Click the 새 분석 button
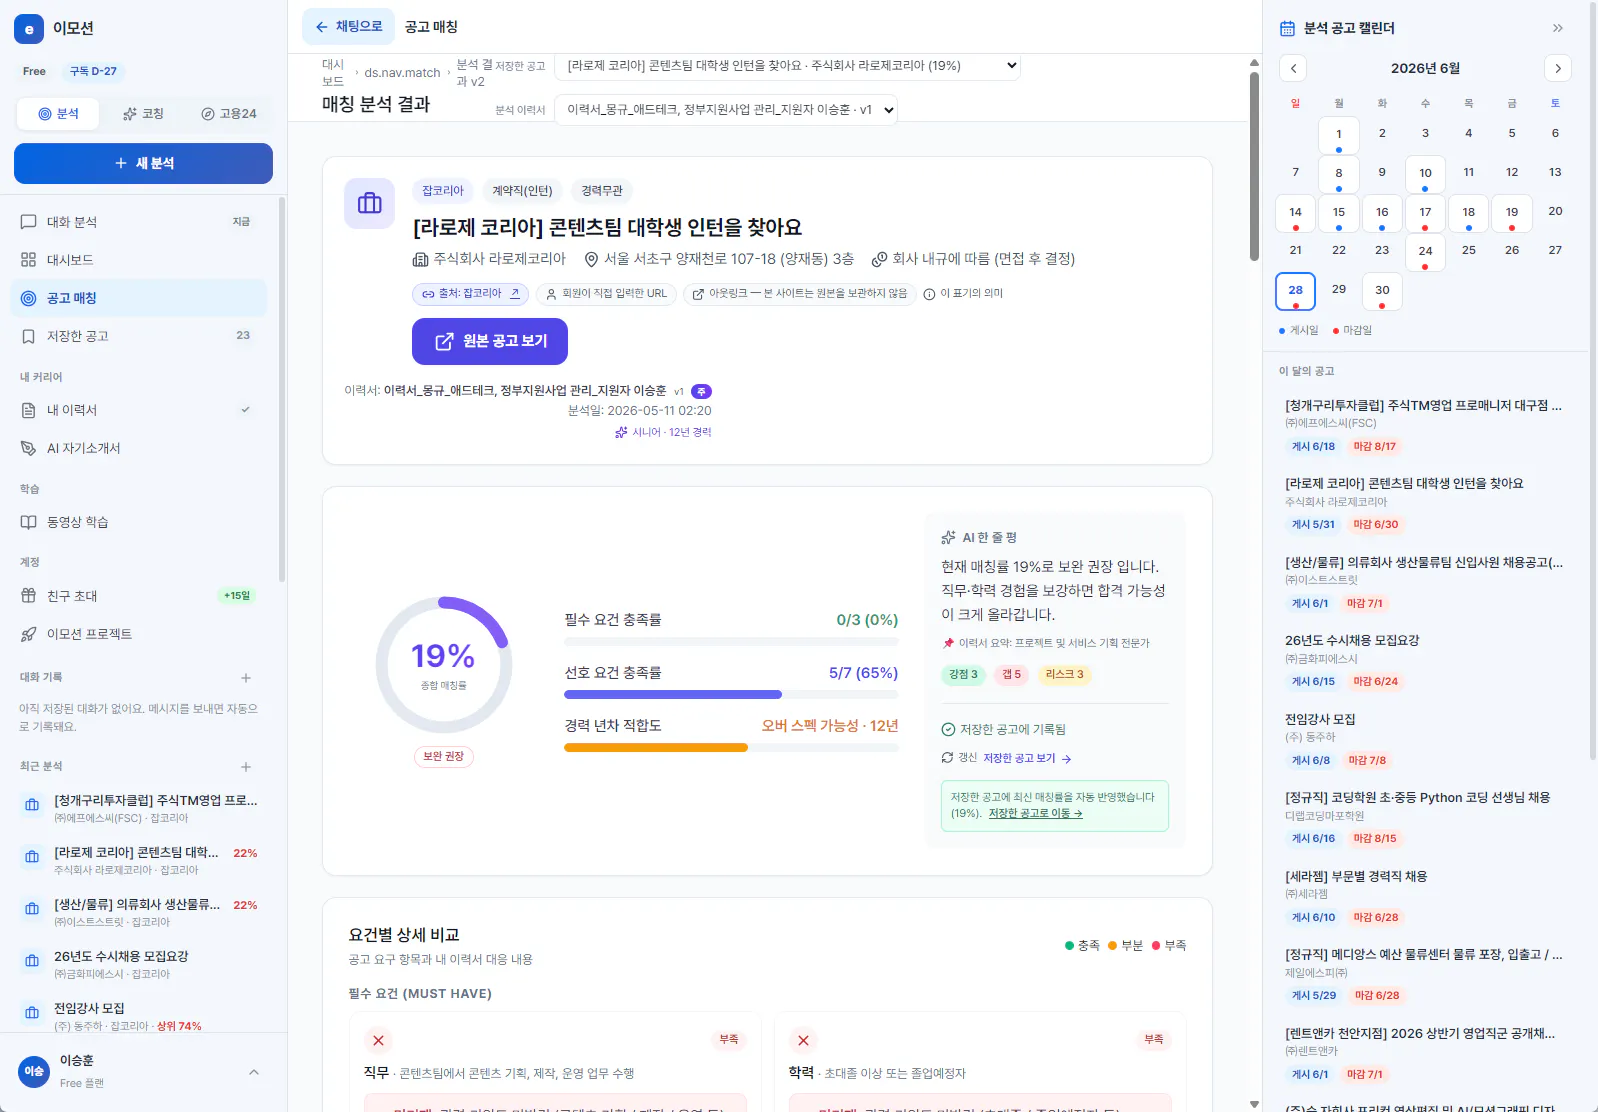 point(143,163)
